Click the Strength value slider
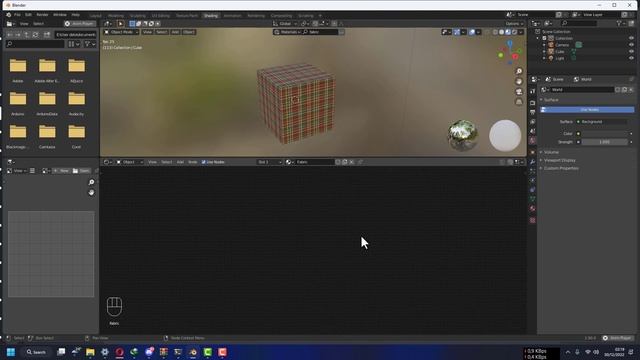 605,142
